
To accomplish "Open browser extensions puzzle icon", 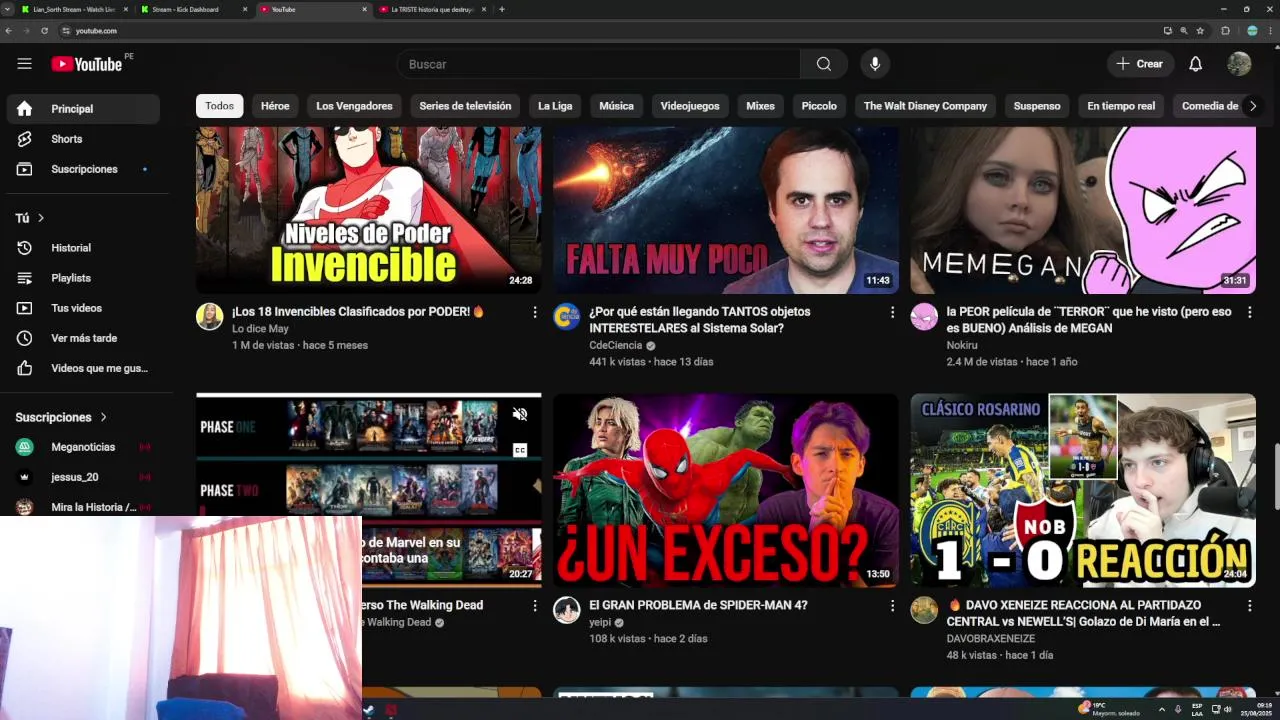I will click(x=1226, y=31).
